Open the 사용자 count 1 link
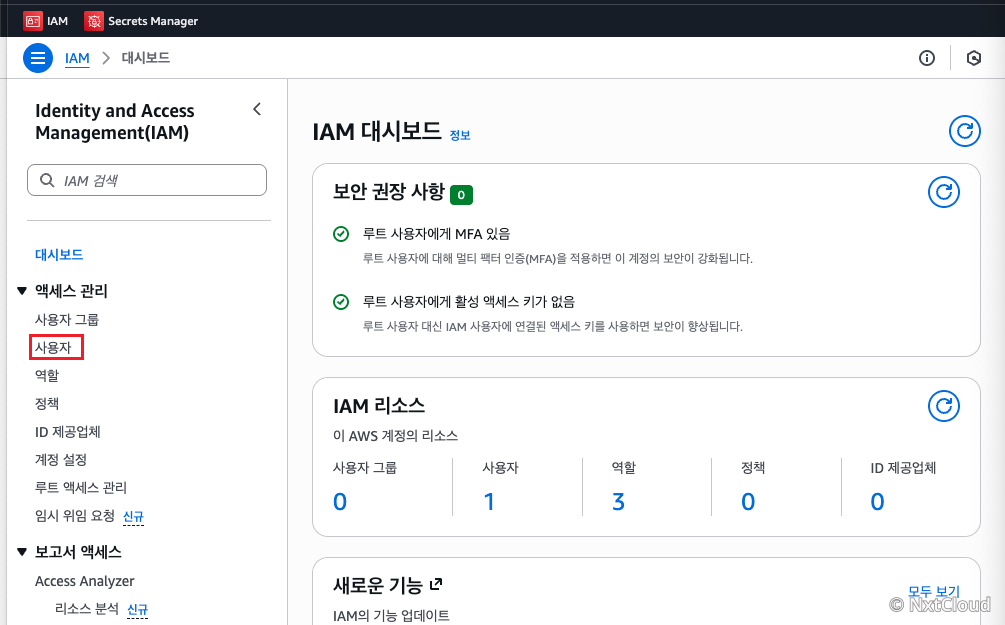The height and width of the screenshot is (625, 1005). (x=489, y=501)
